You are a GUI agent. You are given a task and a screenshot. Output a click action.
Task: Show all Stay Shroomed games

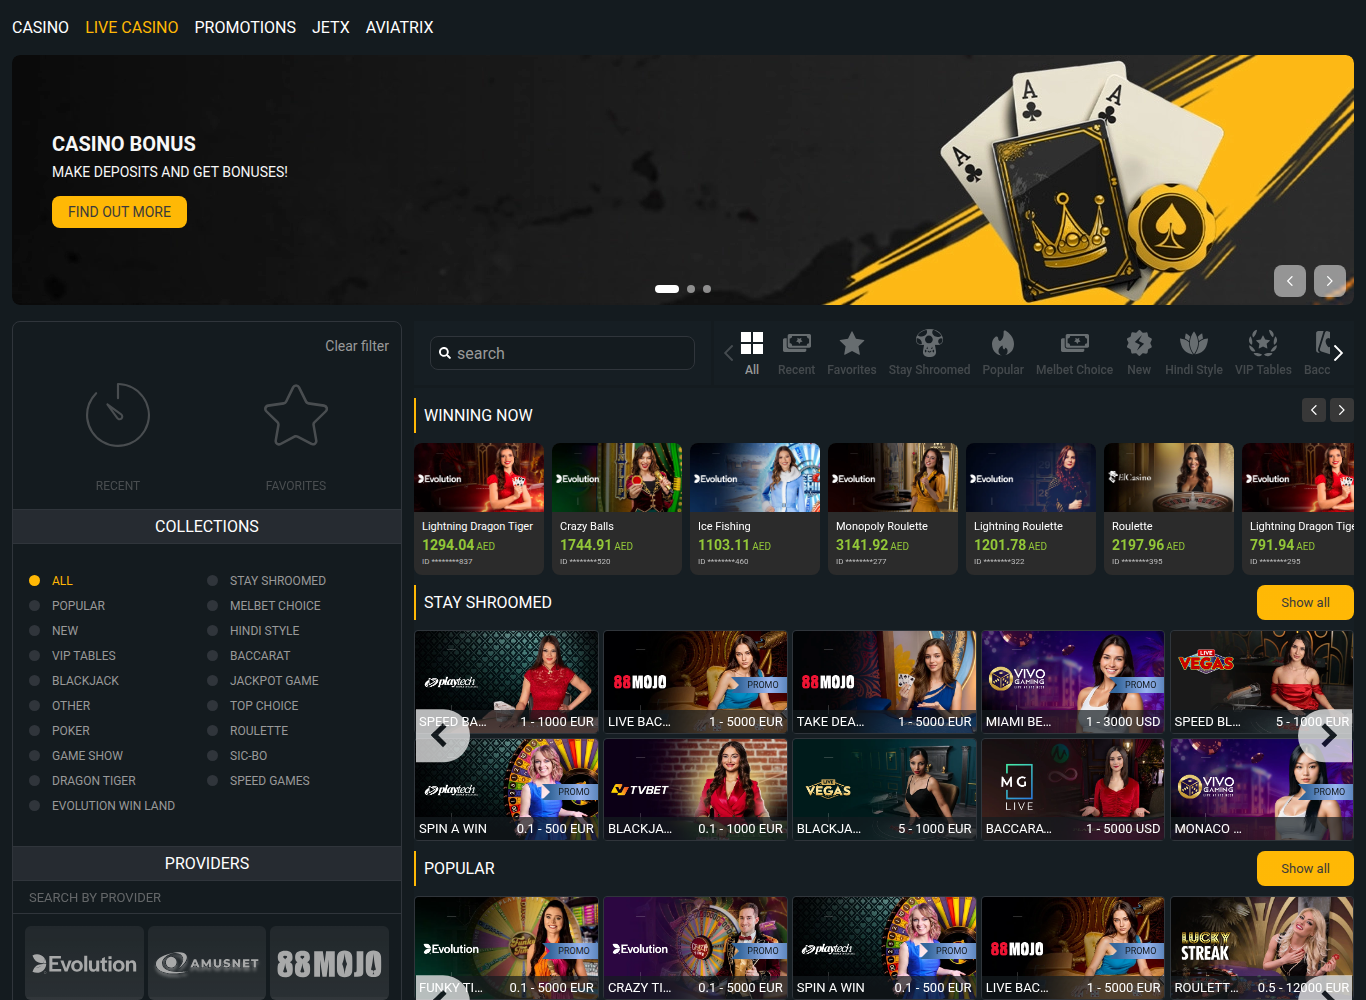click(x=1305, y=603)
